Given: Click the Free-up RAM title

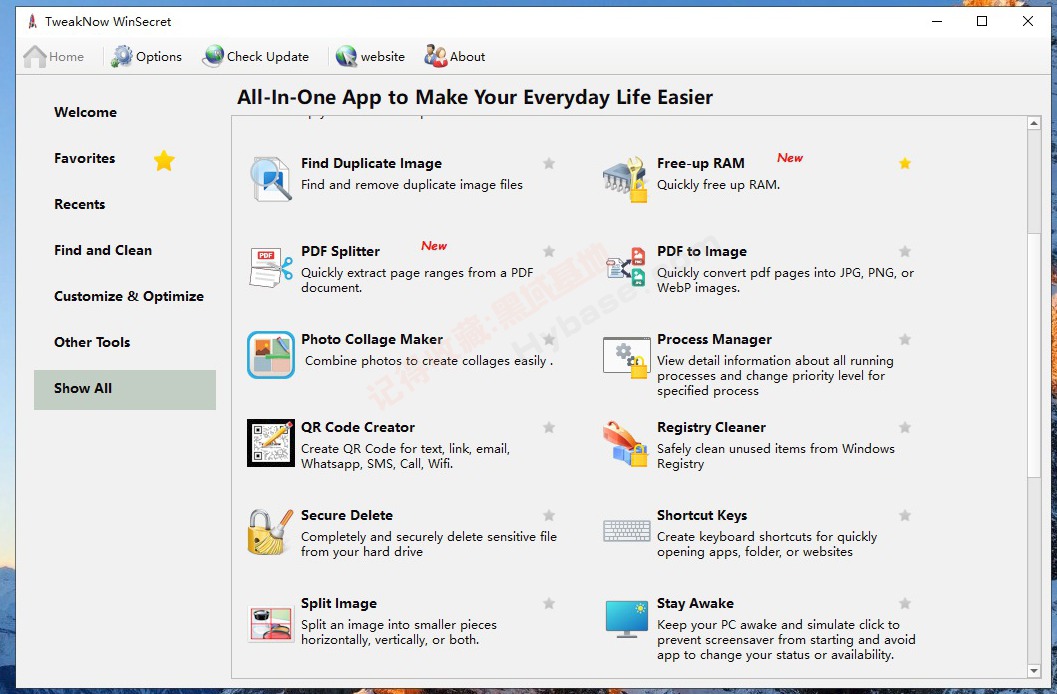Looking at the screenshot, I should (700, 163).
